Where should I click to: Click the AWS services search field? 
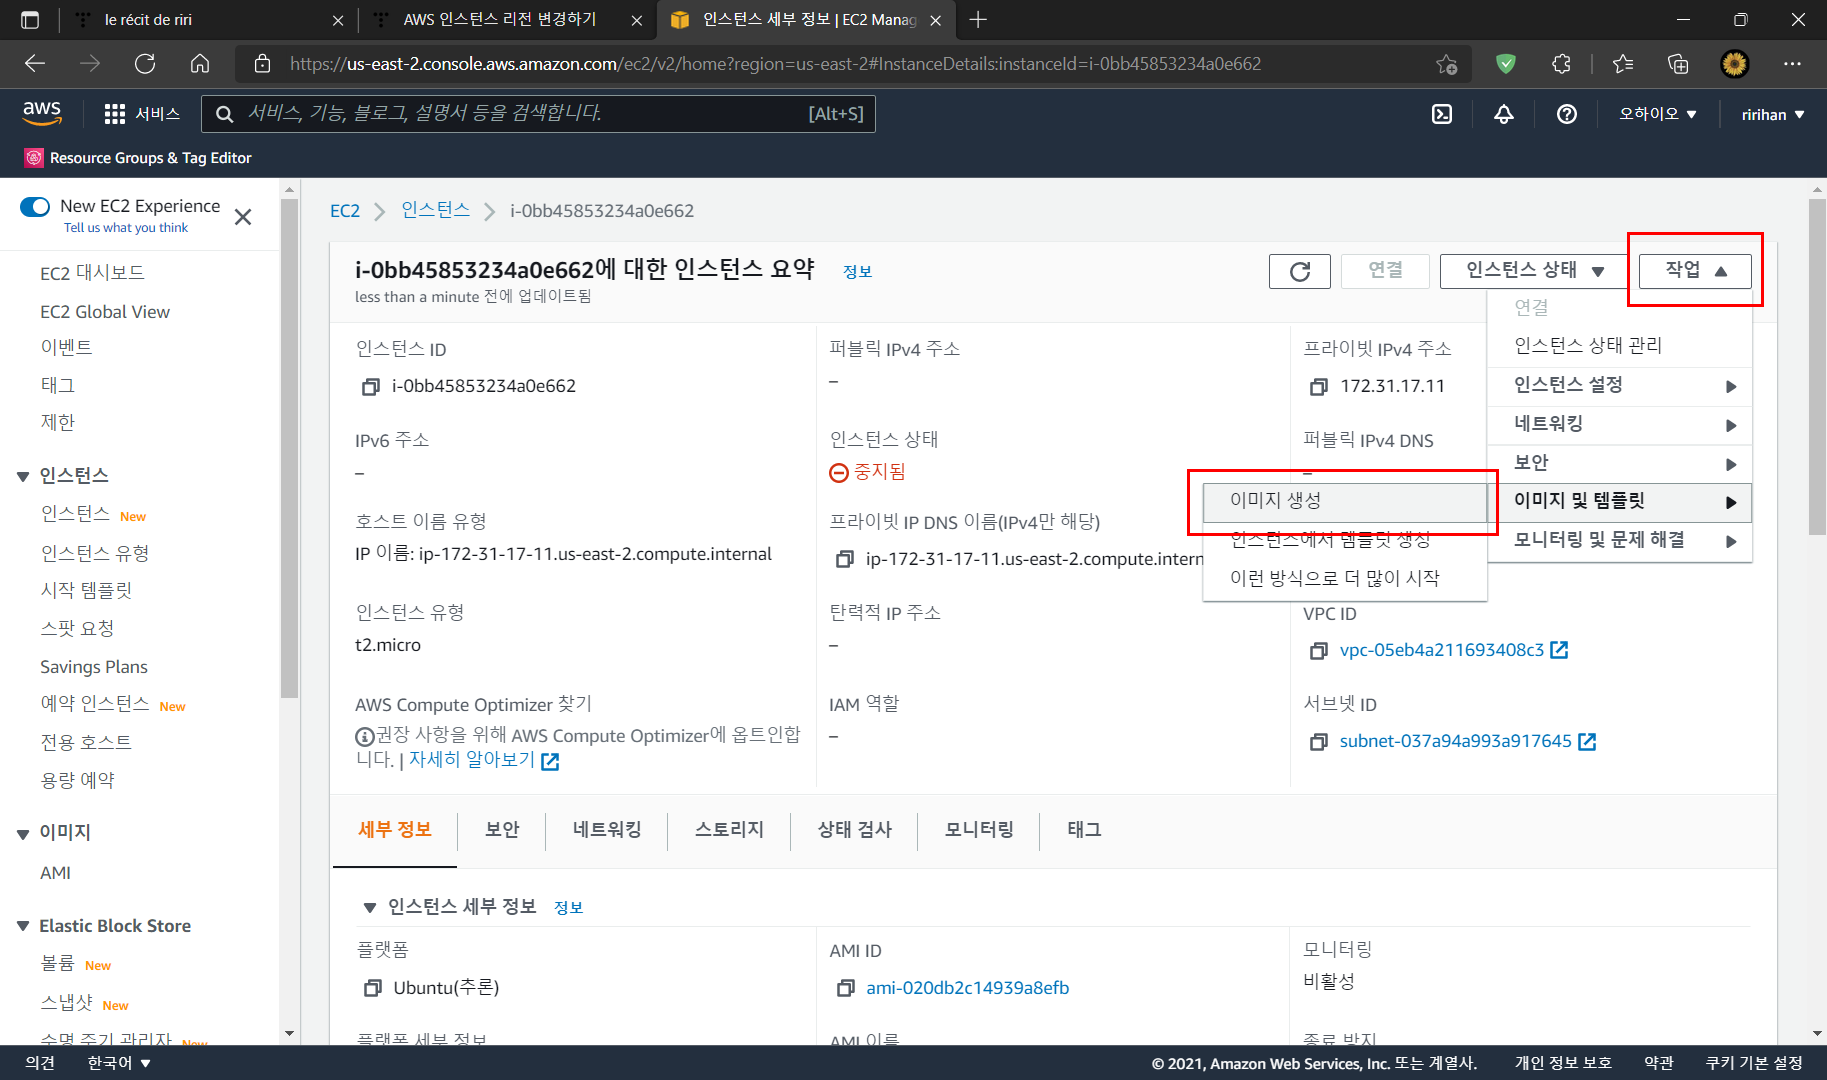(x=538, y=114)
